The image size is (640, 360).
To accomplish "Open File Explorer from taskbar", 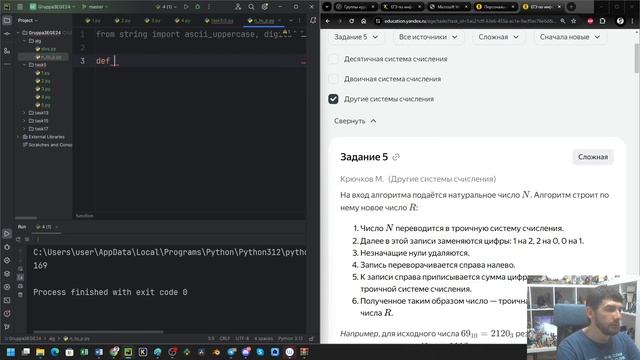I will [x=40, y=352].
